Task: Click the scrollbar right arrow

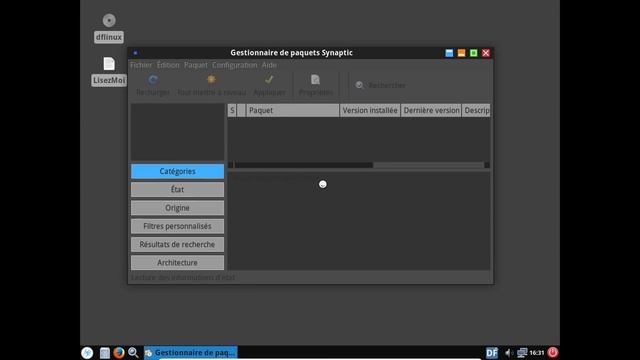Action: [487, 165]
